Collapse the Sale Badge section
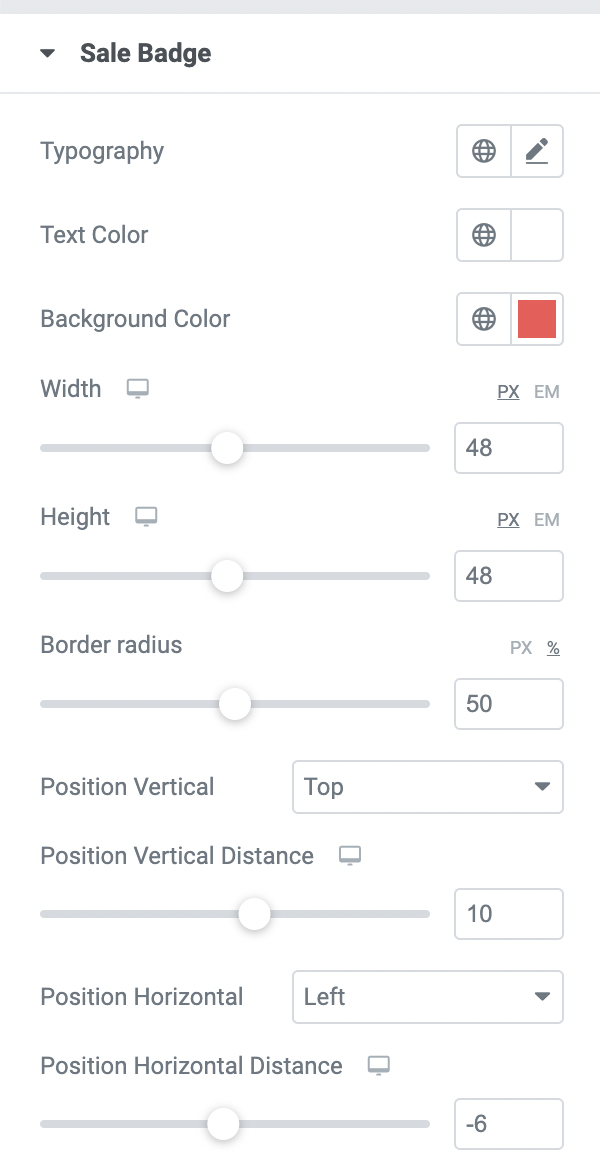 [x=48, y=53]
